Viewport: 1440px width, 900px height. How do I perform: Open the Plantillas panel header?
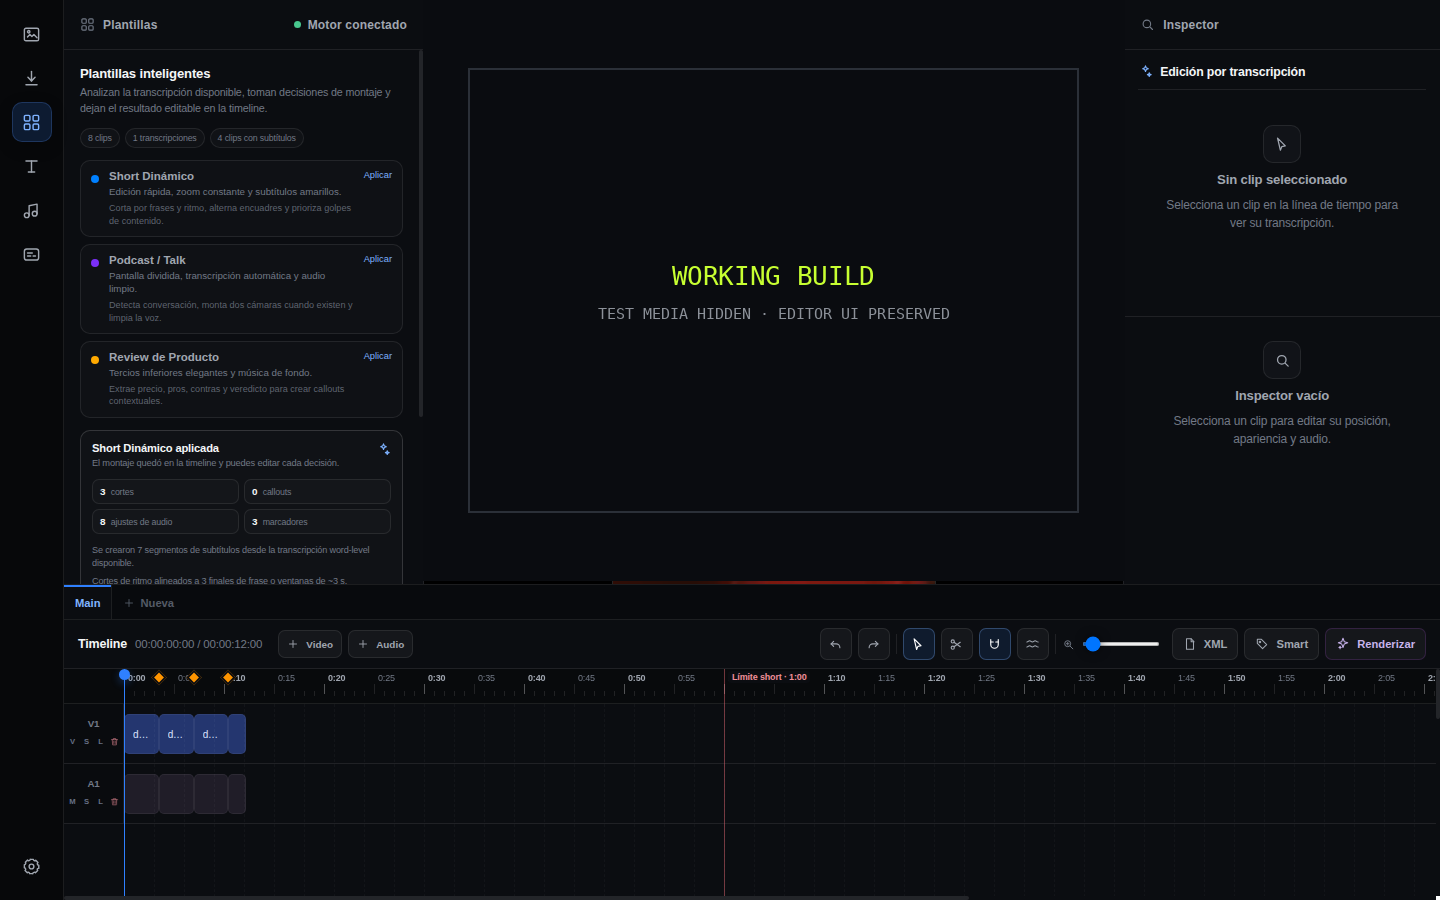coord(119,25)
